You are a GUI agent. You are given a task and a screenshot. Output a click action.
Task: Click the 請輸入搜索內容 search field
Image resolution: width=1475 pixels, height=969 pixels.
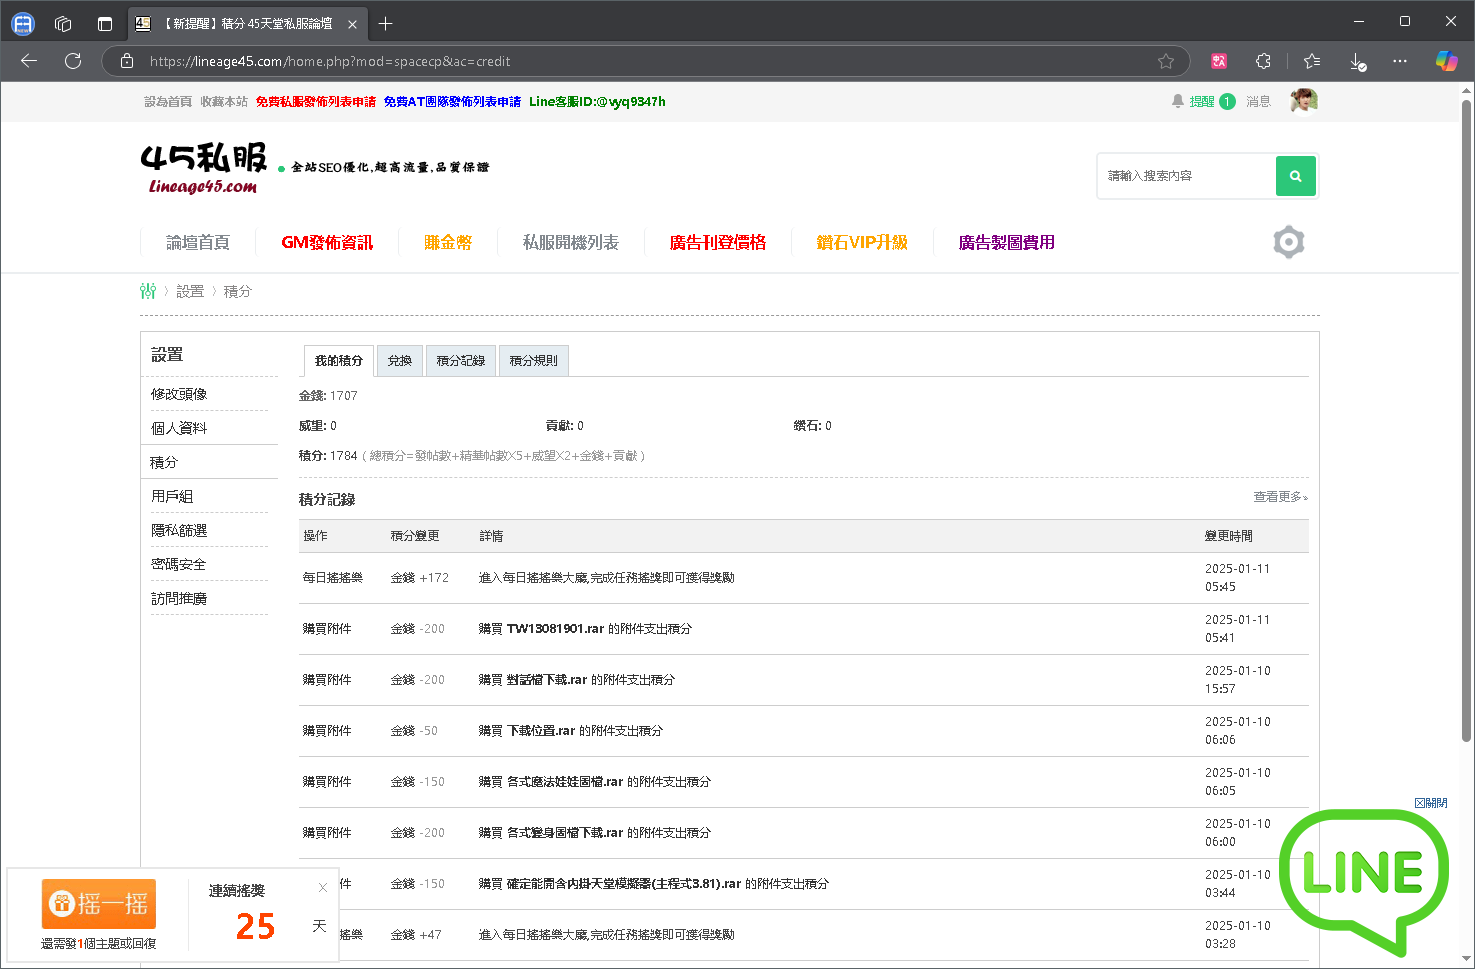click(1186, 176)
